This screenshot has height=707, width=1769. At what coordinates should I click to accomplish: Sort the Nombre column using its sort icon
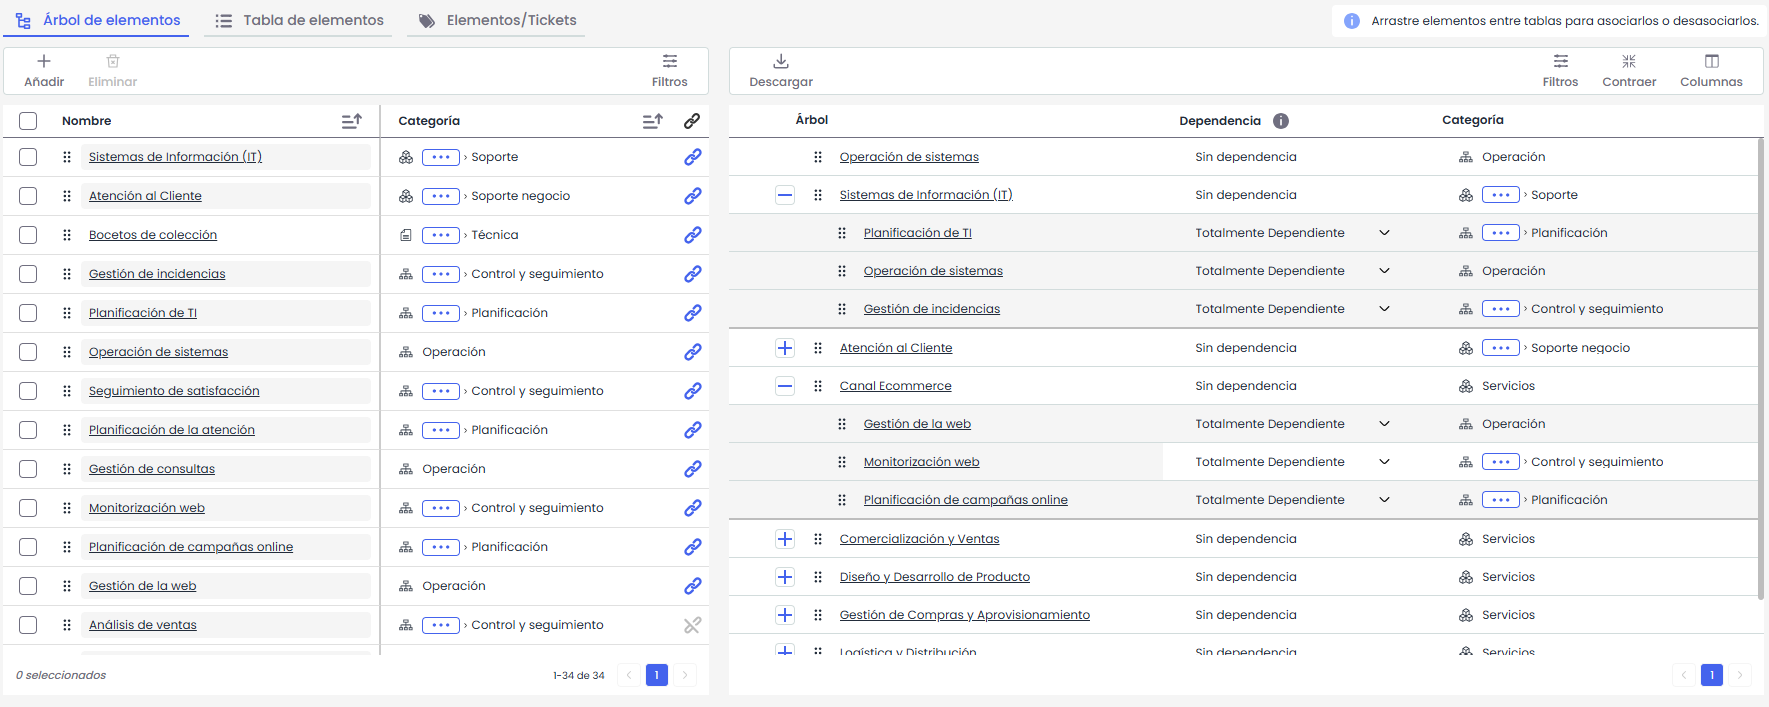click(351, 121)
